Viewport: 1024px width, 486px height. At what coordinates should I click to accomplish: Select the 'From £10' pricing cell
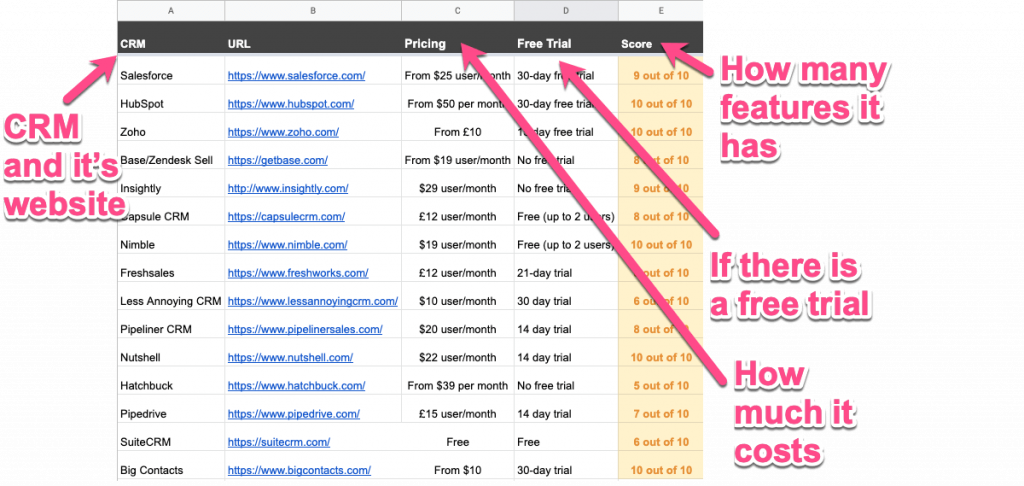point(458,127)
